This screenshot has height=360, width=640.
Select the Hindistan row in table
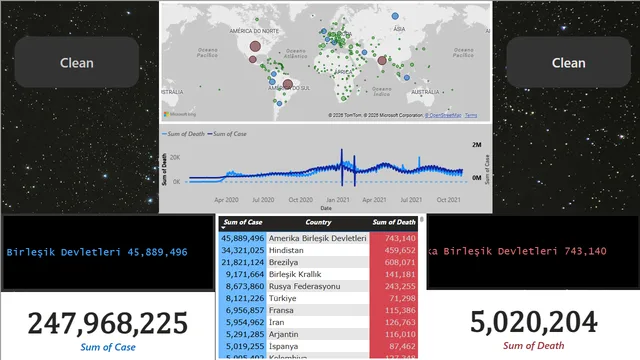pos(318,250)
